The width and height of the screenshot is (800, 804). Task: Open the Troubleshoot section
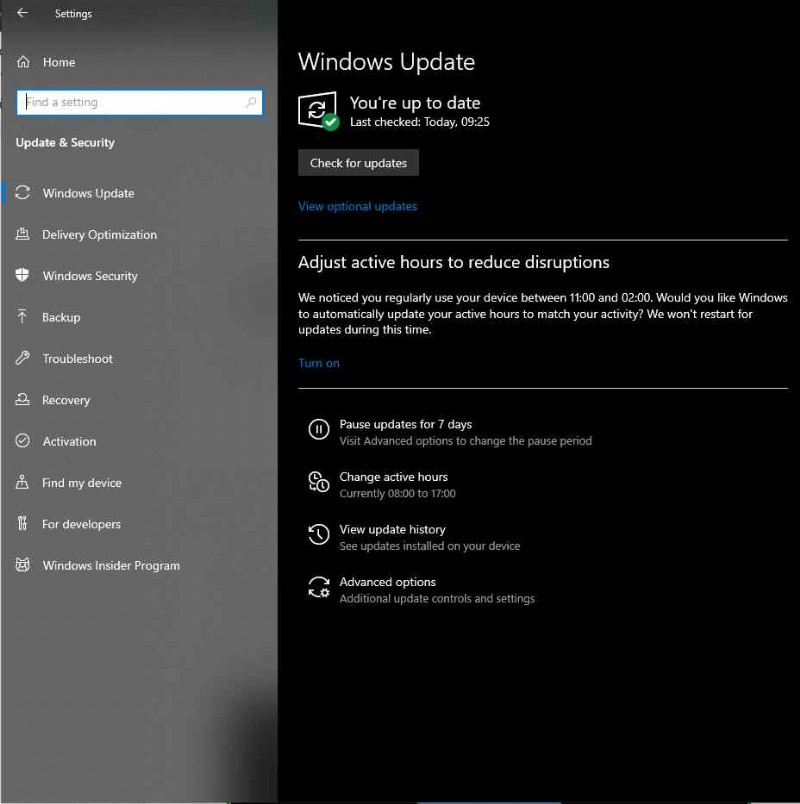coord(77,359)
